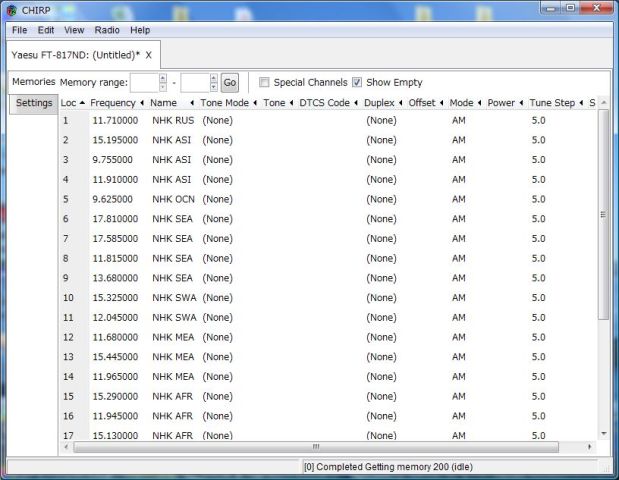Open Tone Mode (None) for row 6
Viewport: 619px width, 480px height.
point(218,219)
